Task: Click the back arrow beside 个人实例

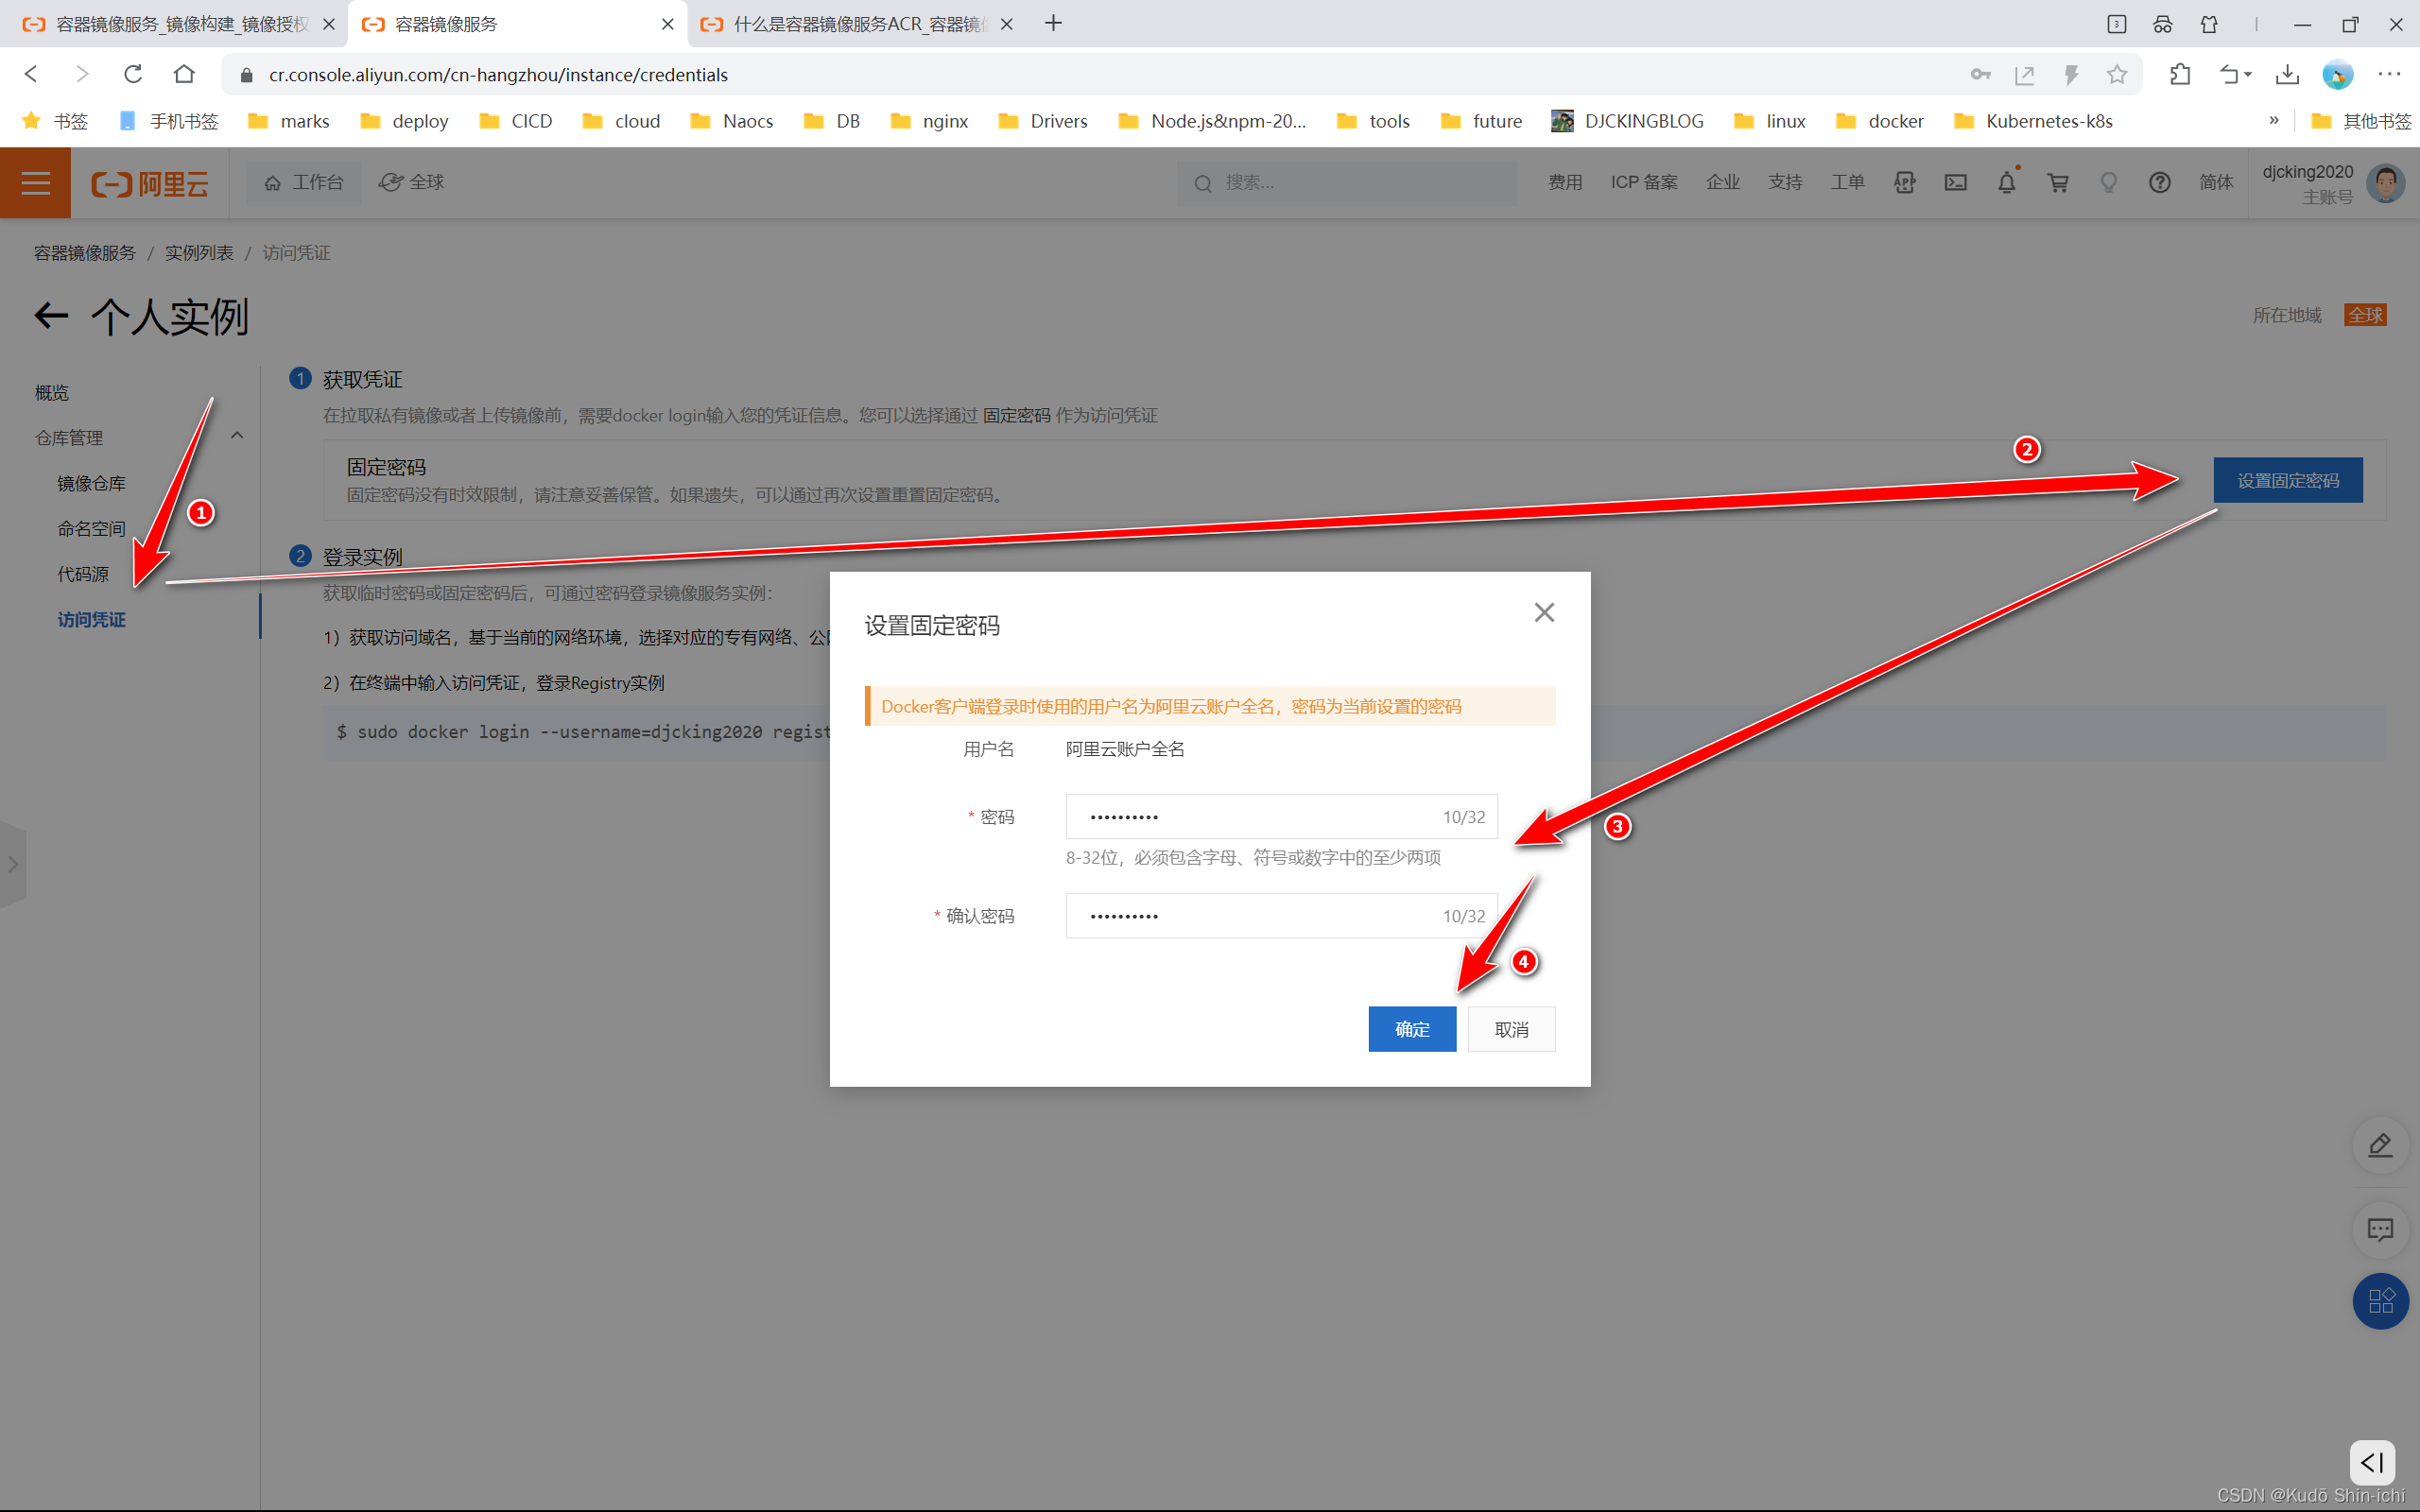Action: 51,317
